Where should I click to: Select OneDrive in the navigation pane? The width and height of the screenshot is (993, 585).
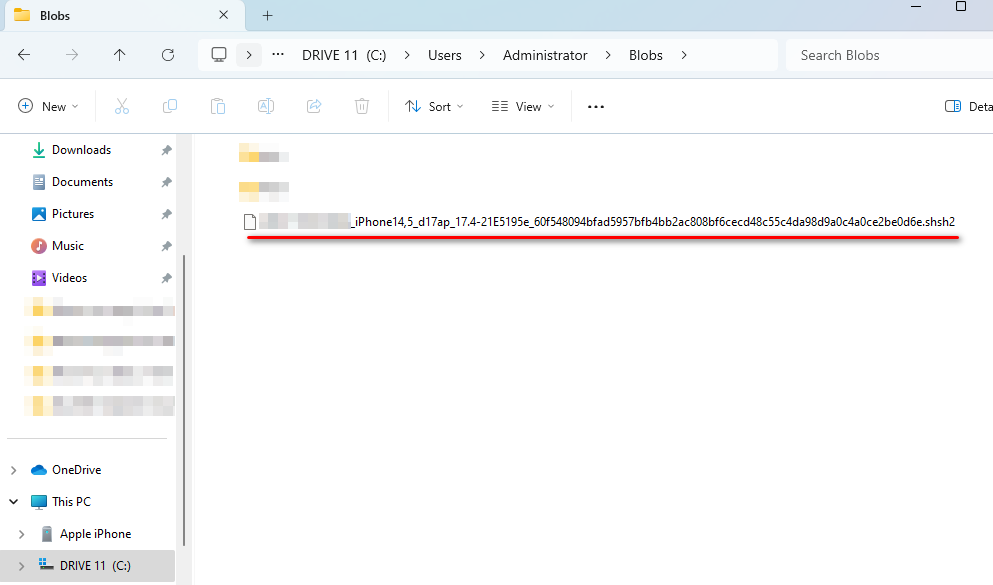click(x=76, y=470)
